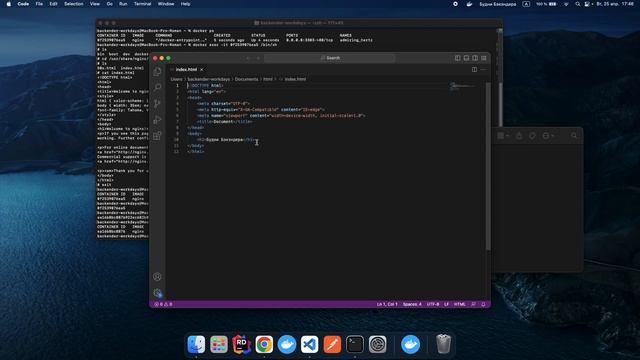Click the Docker whale icon in the menu bar
This screenshot has width=640, height=360.
point(469,4)
